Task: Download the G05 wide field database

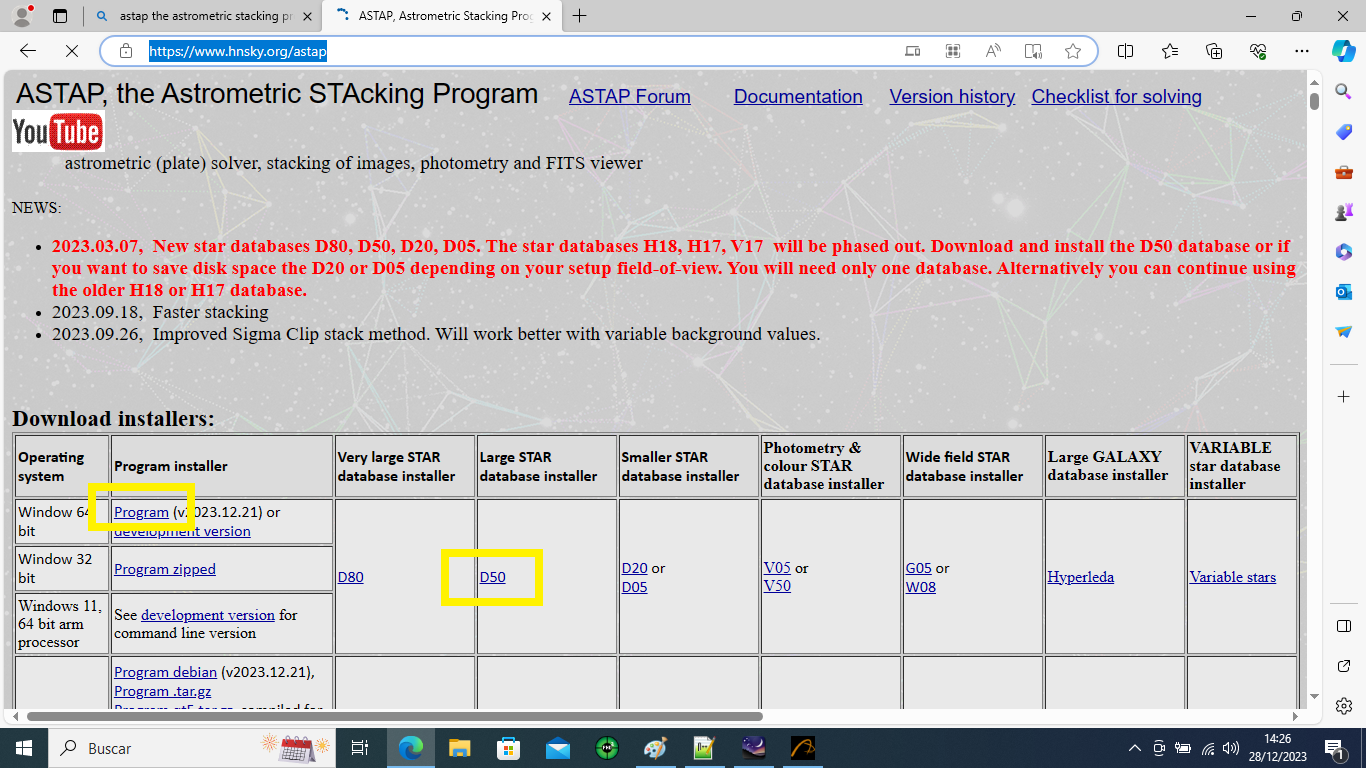Action: [919, 568]
